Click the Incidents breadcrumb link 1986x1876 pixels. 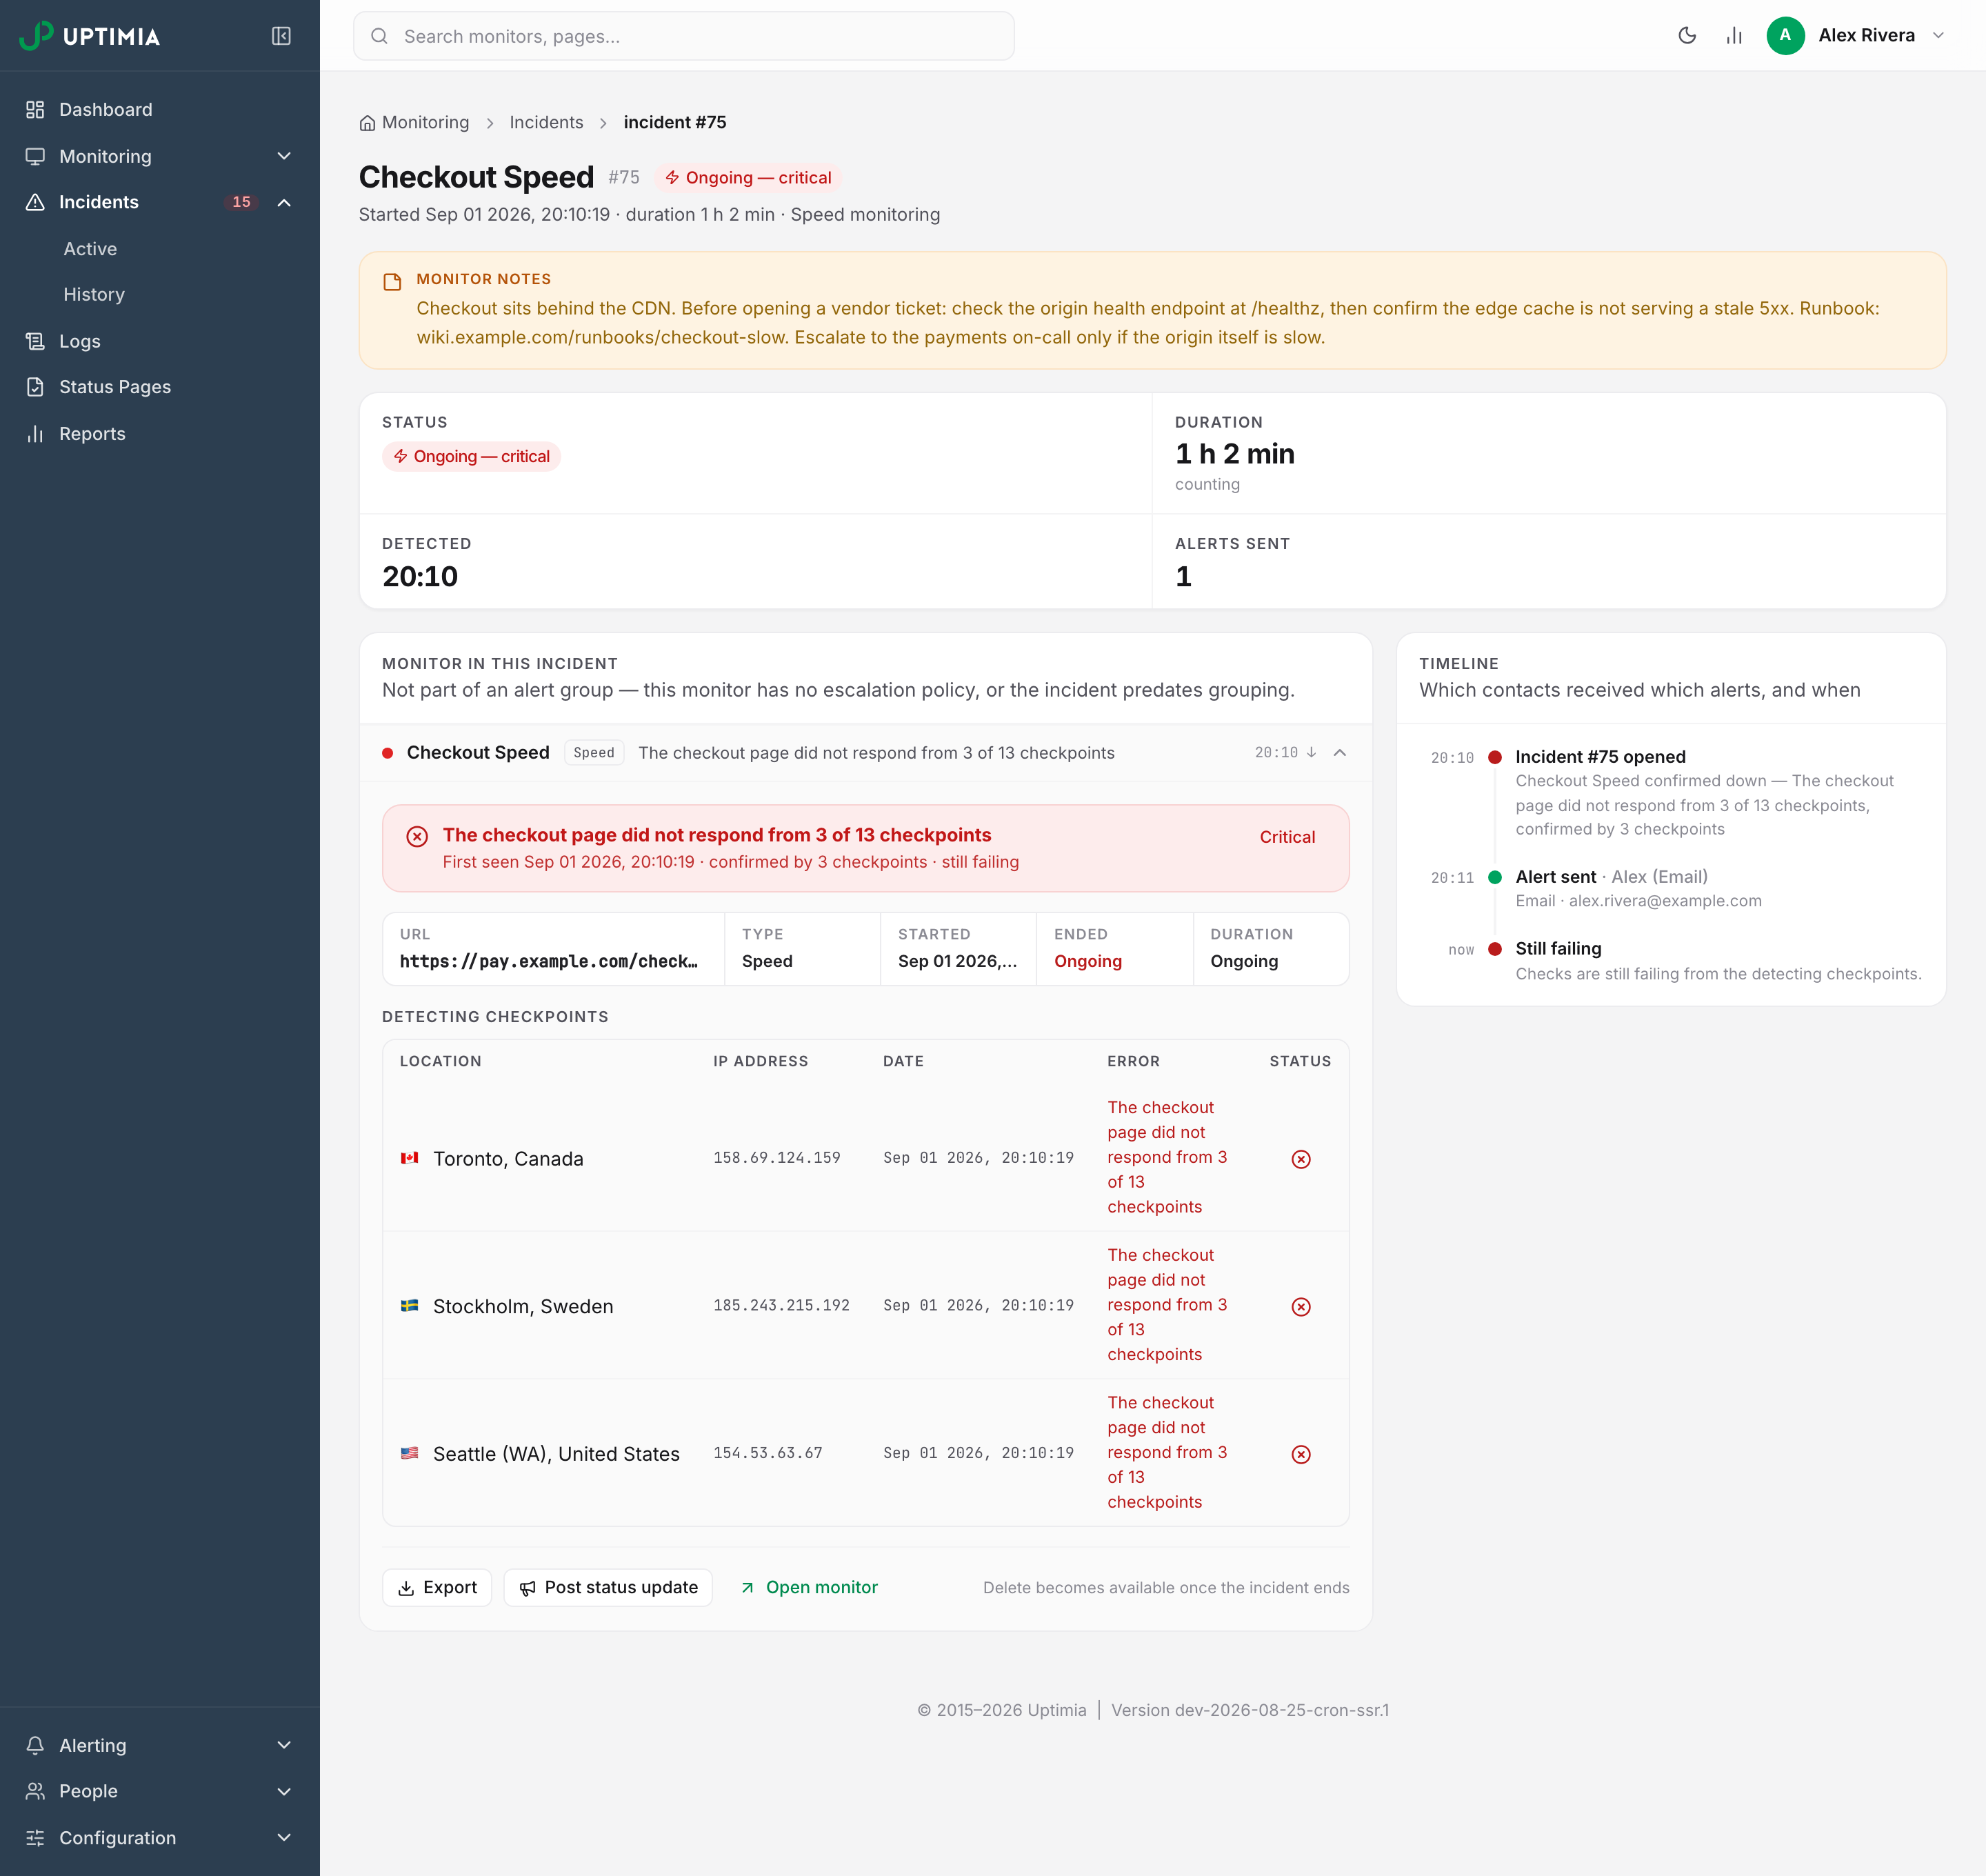pos(546,122)
